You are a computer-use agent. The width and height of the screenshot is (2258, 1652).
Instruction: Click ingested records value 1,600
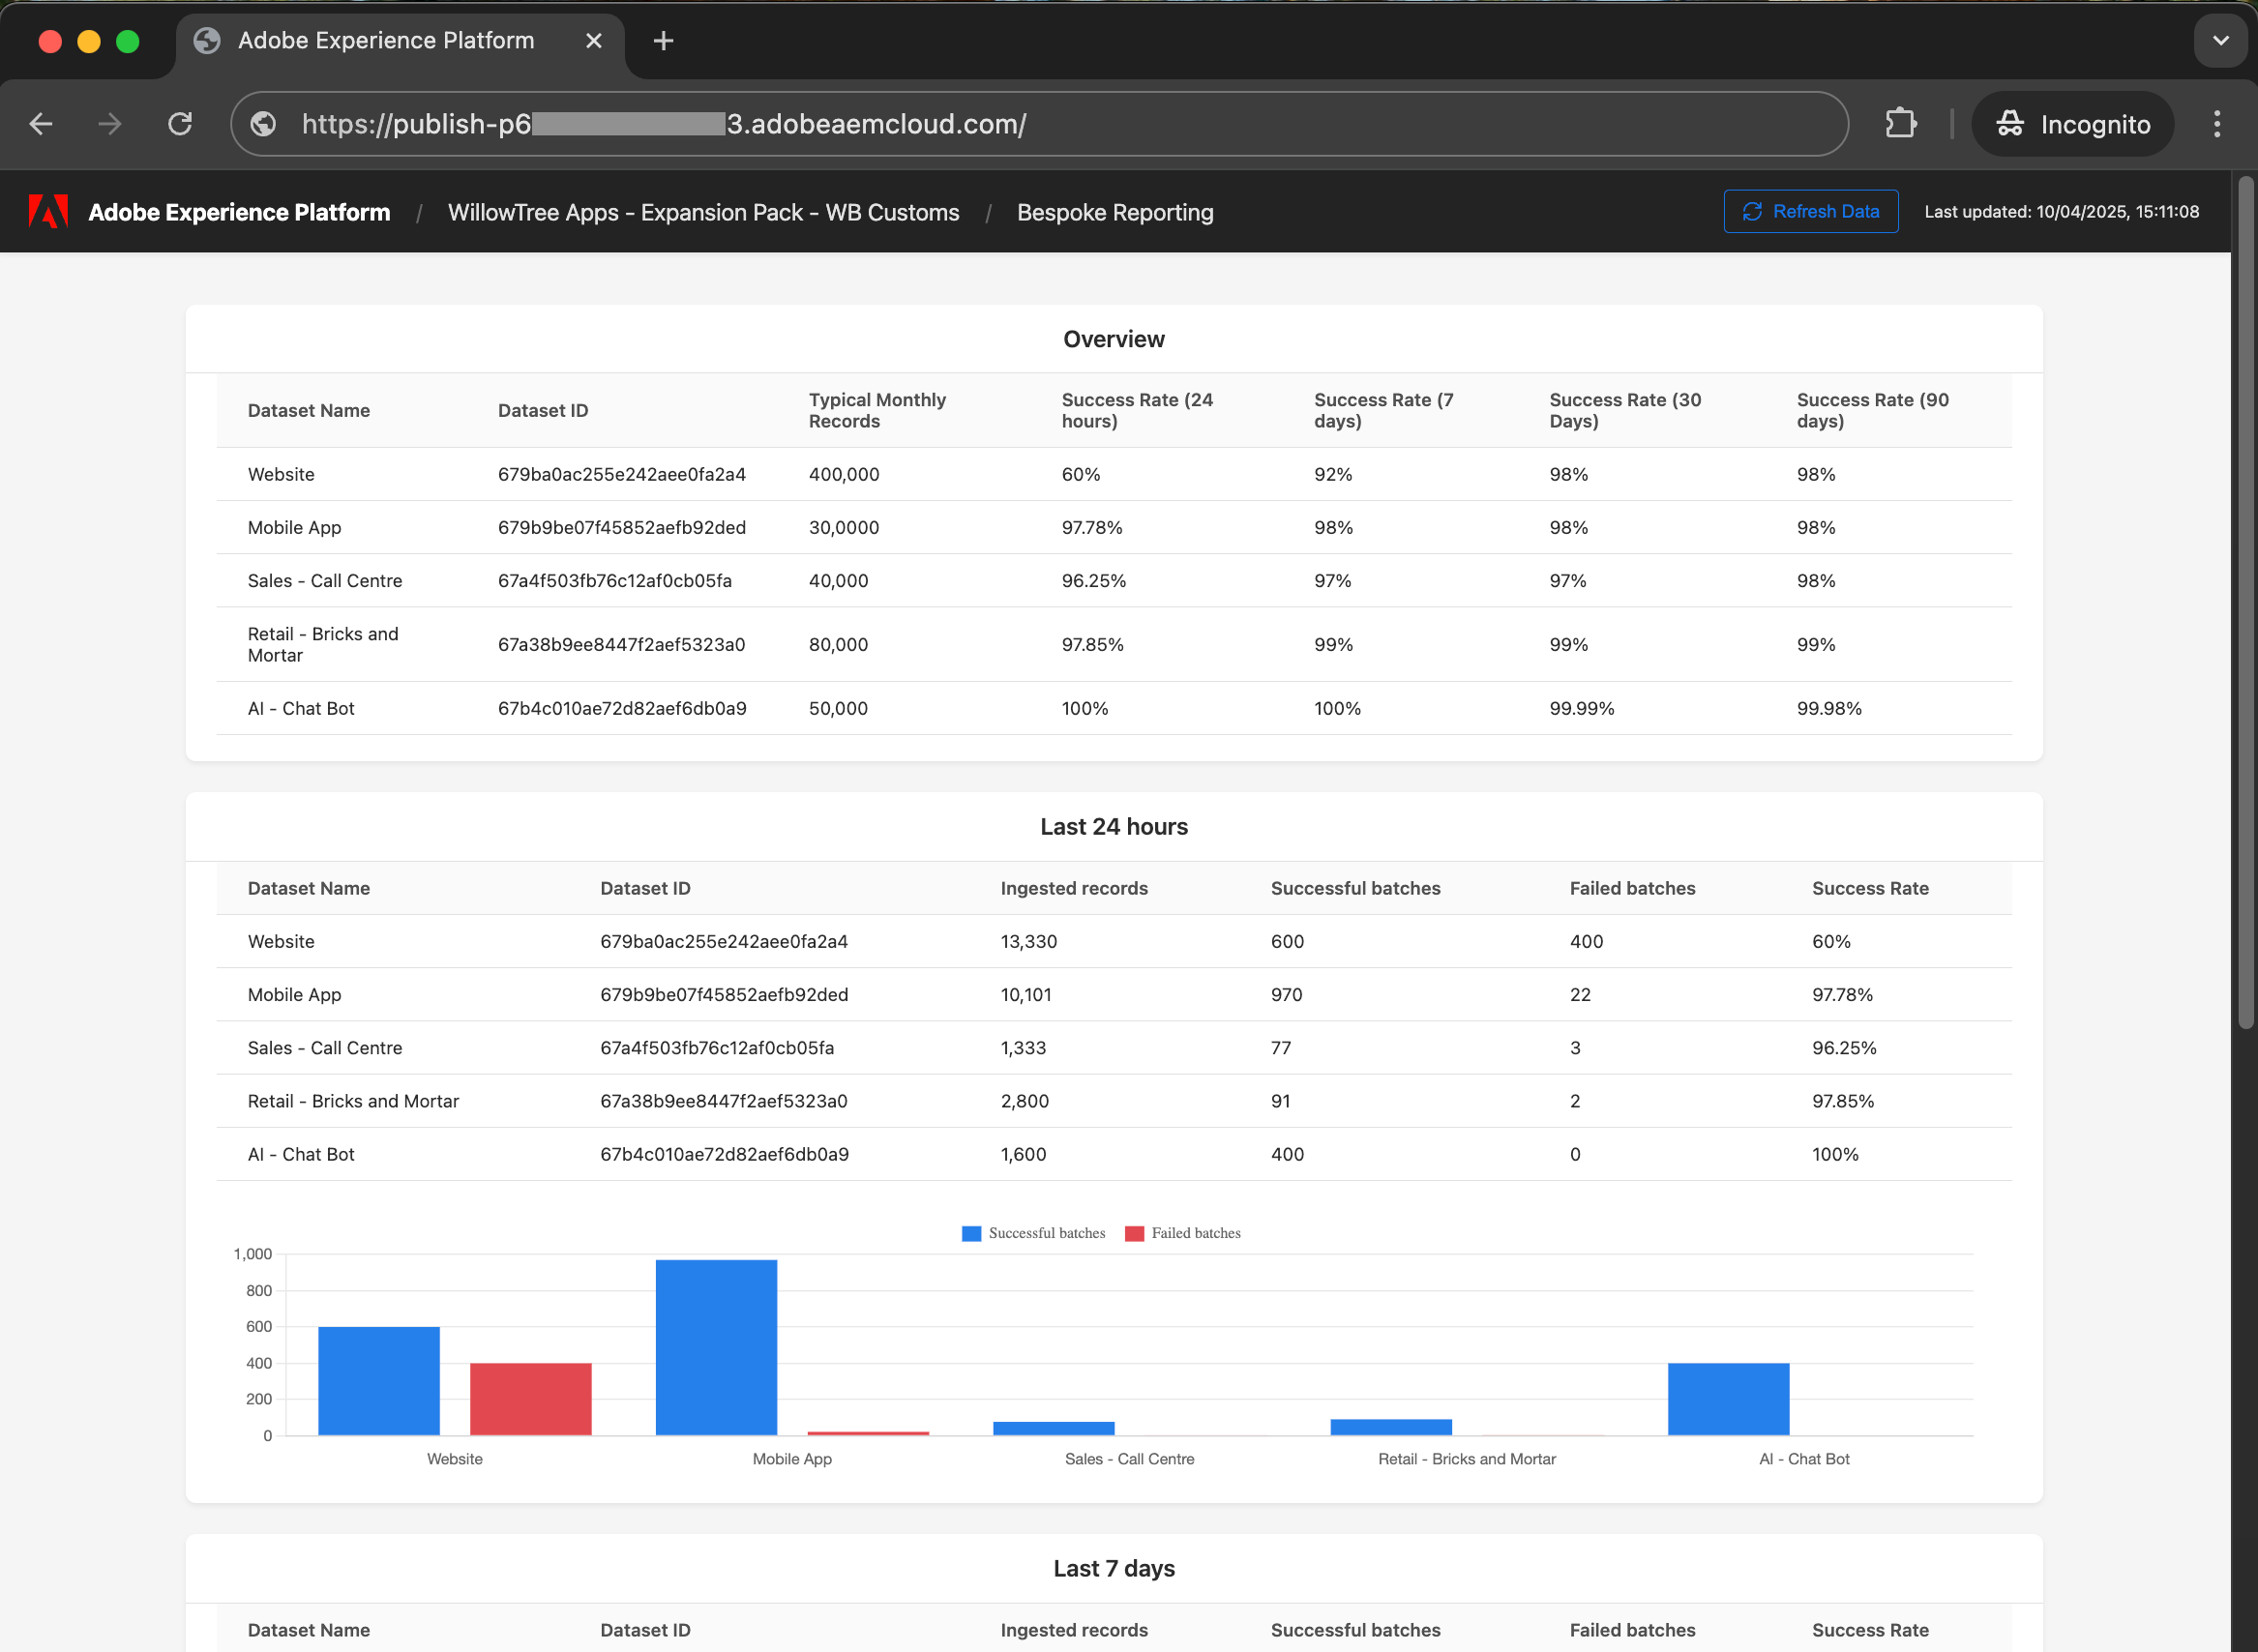[x=1023, y=1153]
